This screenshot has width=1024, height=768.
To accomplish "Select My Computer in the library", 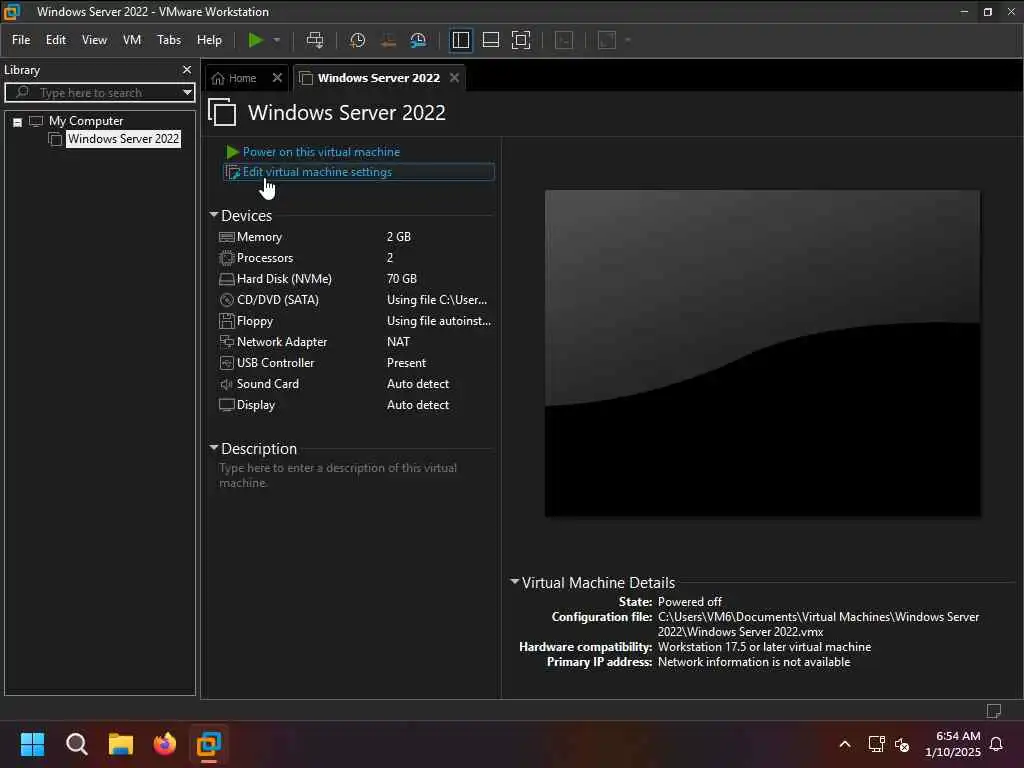I will coord(86,121).
